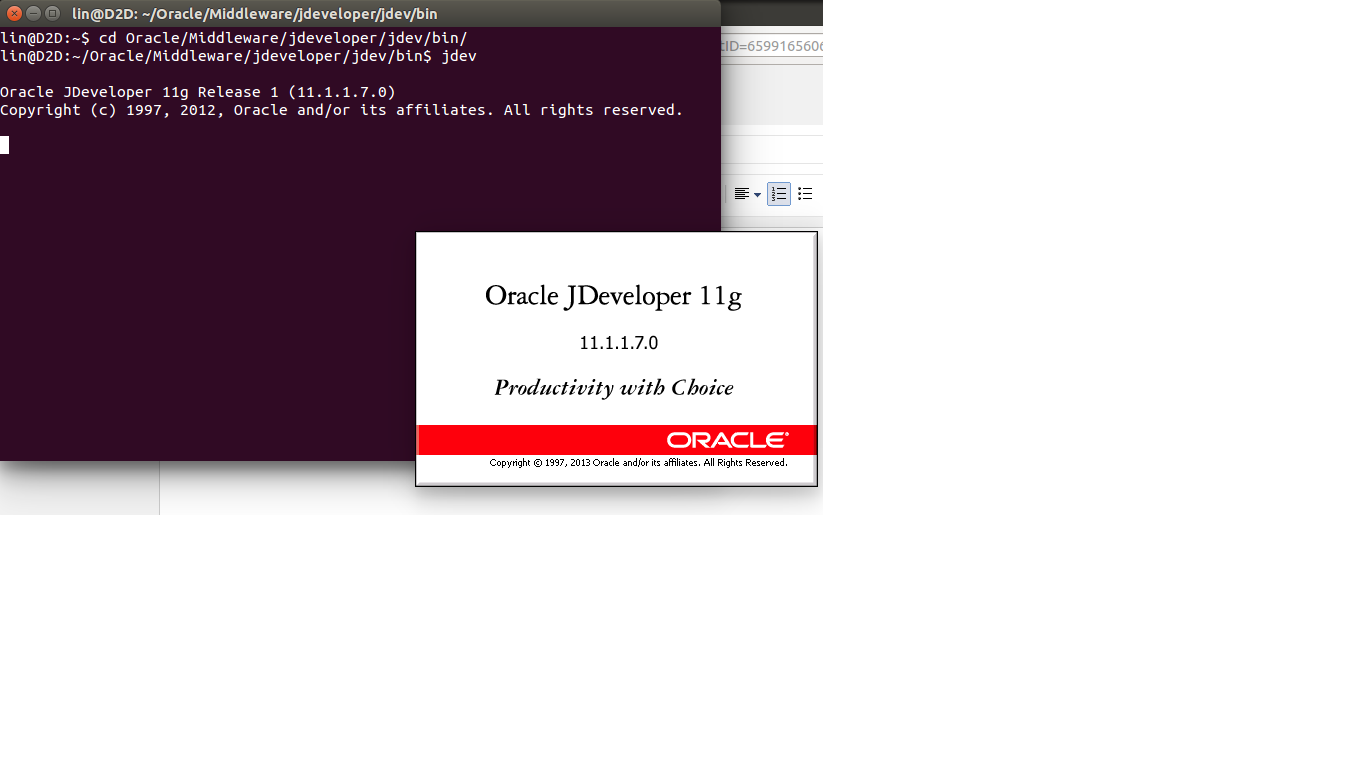Open the text alignment dropdown arrow
The image size is (1366, 768).
pyautogui.click(x=757, y=195)
